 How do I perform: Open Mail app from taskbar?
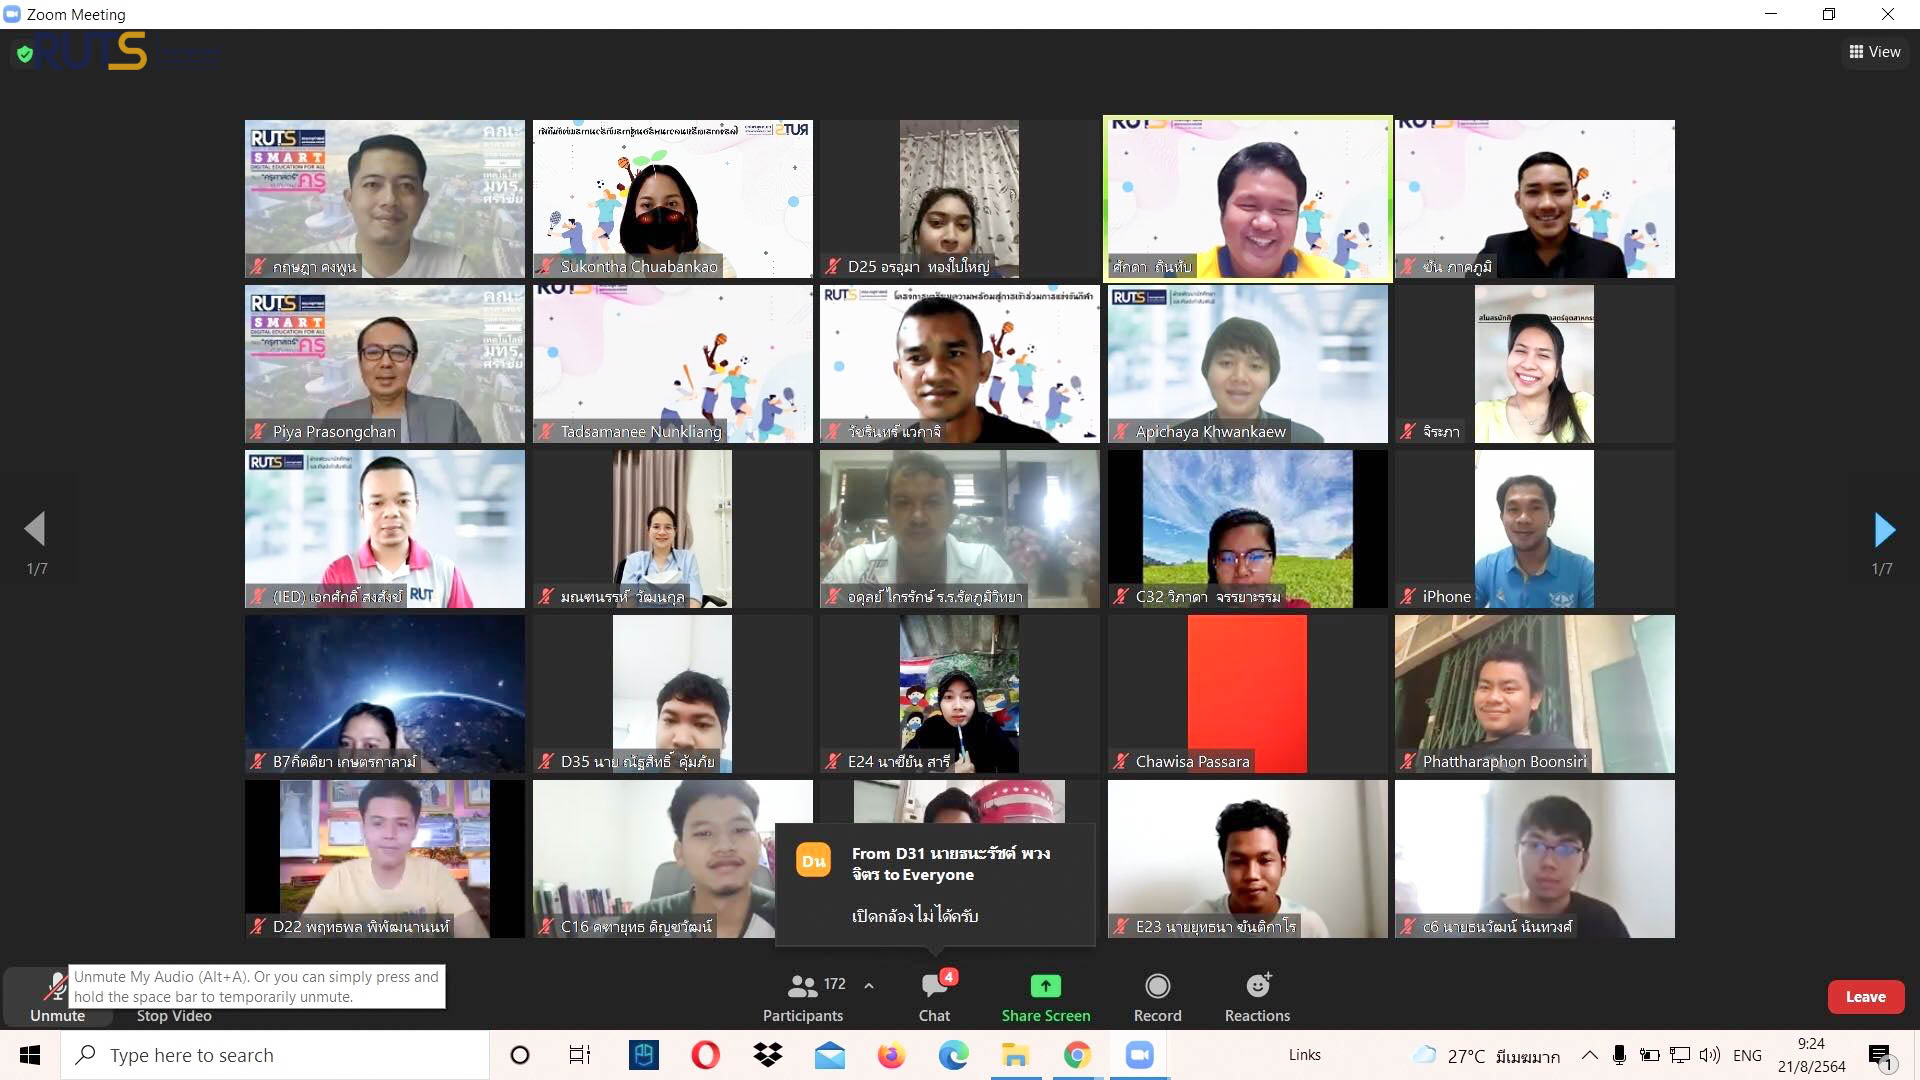click(x=830, y=1055)
